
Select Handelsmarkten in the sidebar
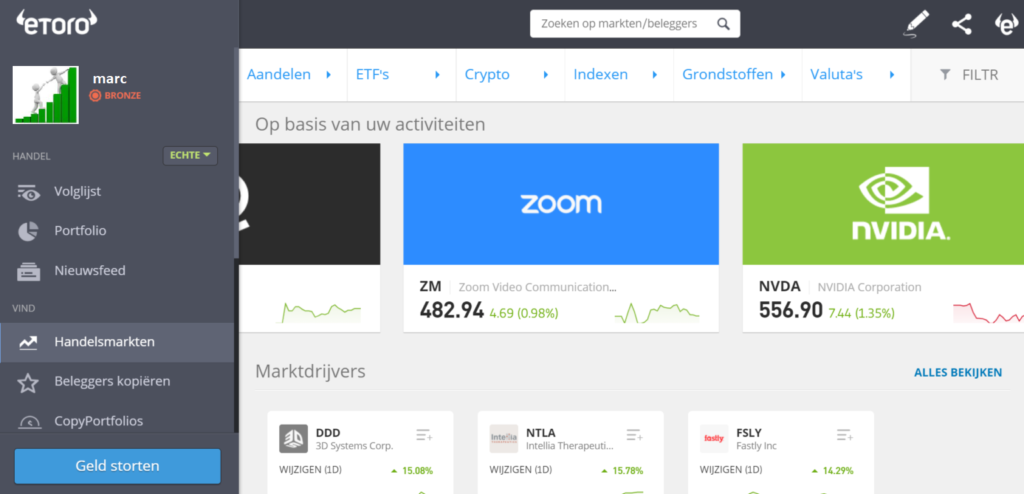(104, 342)
